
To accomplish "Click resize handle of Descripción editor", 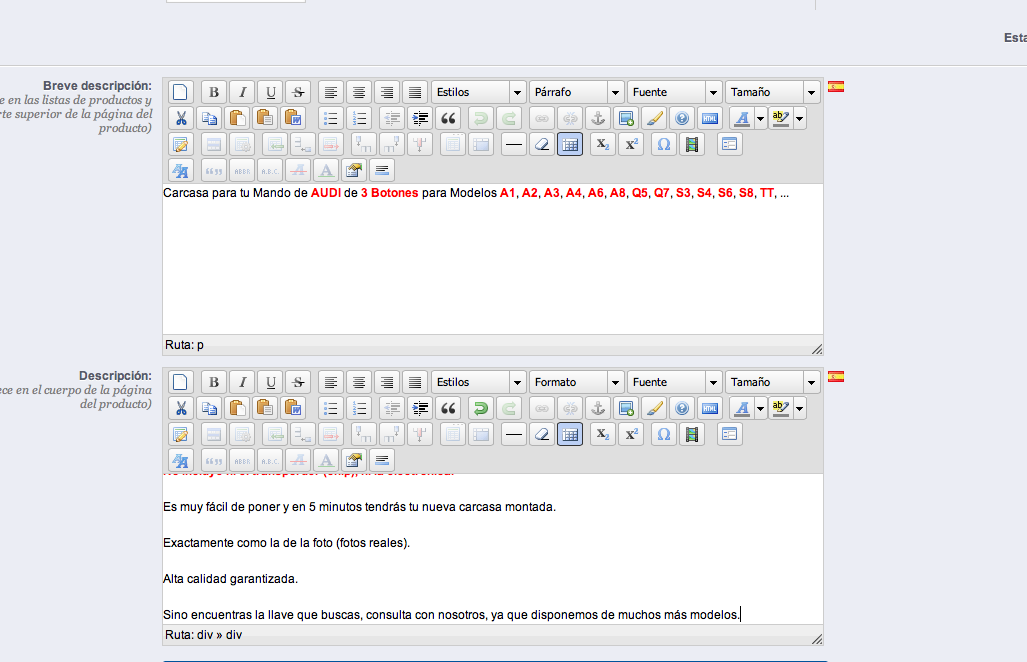I will tap(817, 639).
